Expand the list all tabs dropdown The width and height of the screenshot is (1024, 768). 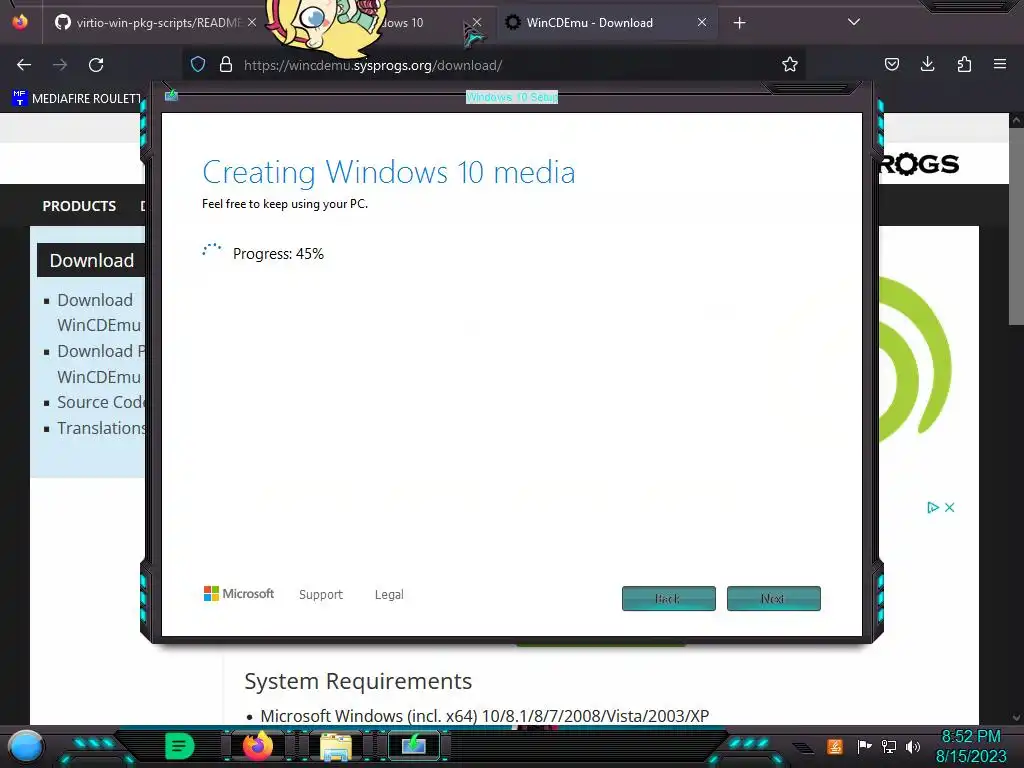(854, 22)
